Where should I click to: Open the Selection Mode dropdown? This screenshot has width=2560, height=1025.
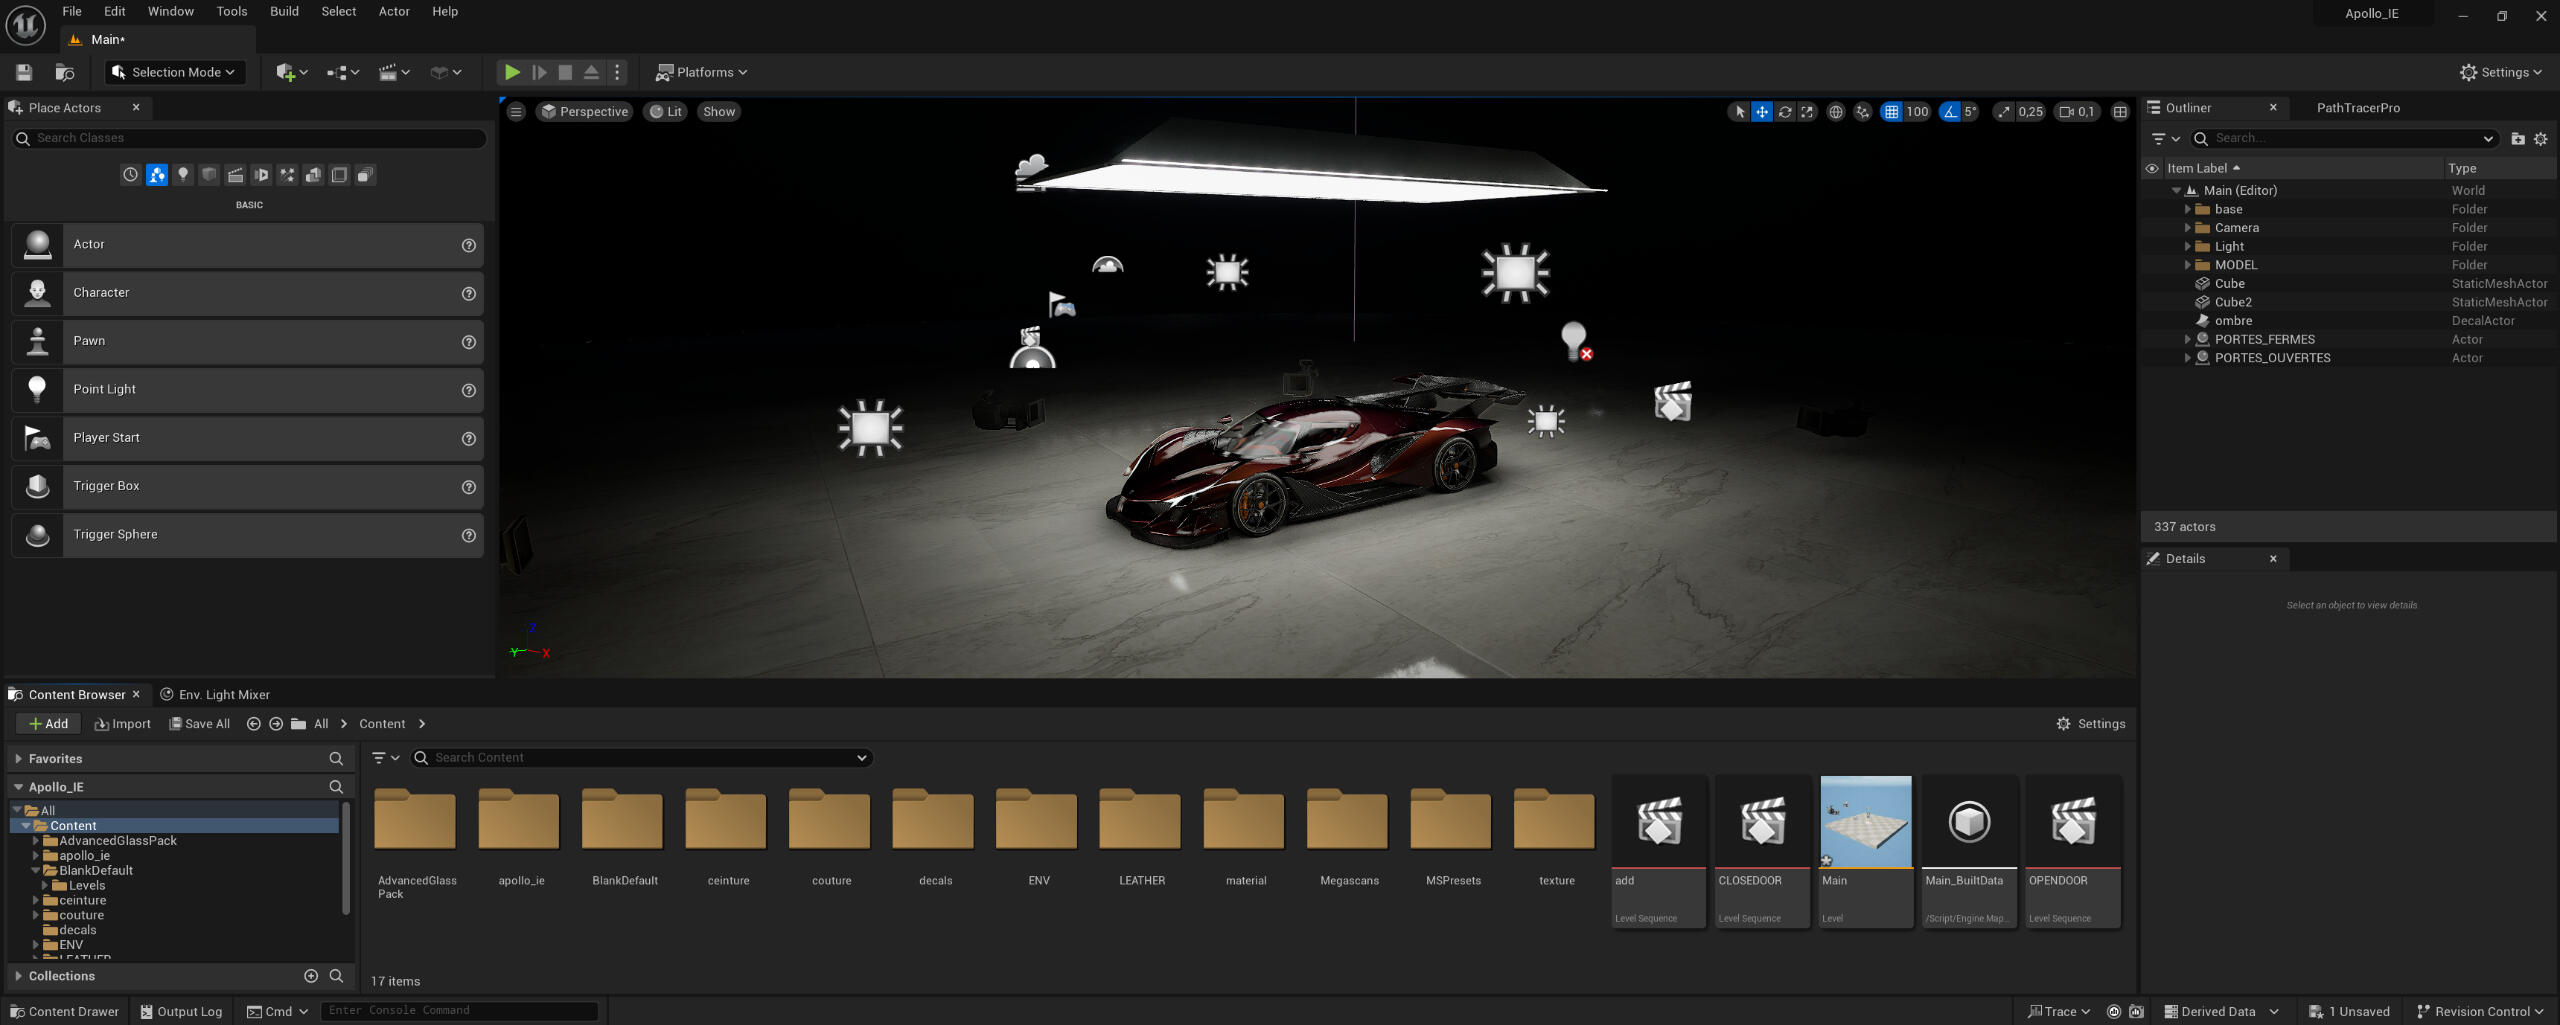175,72
